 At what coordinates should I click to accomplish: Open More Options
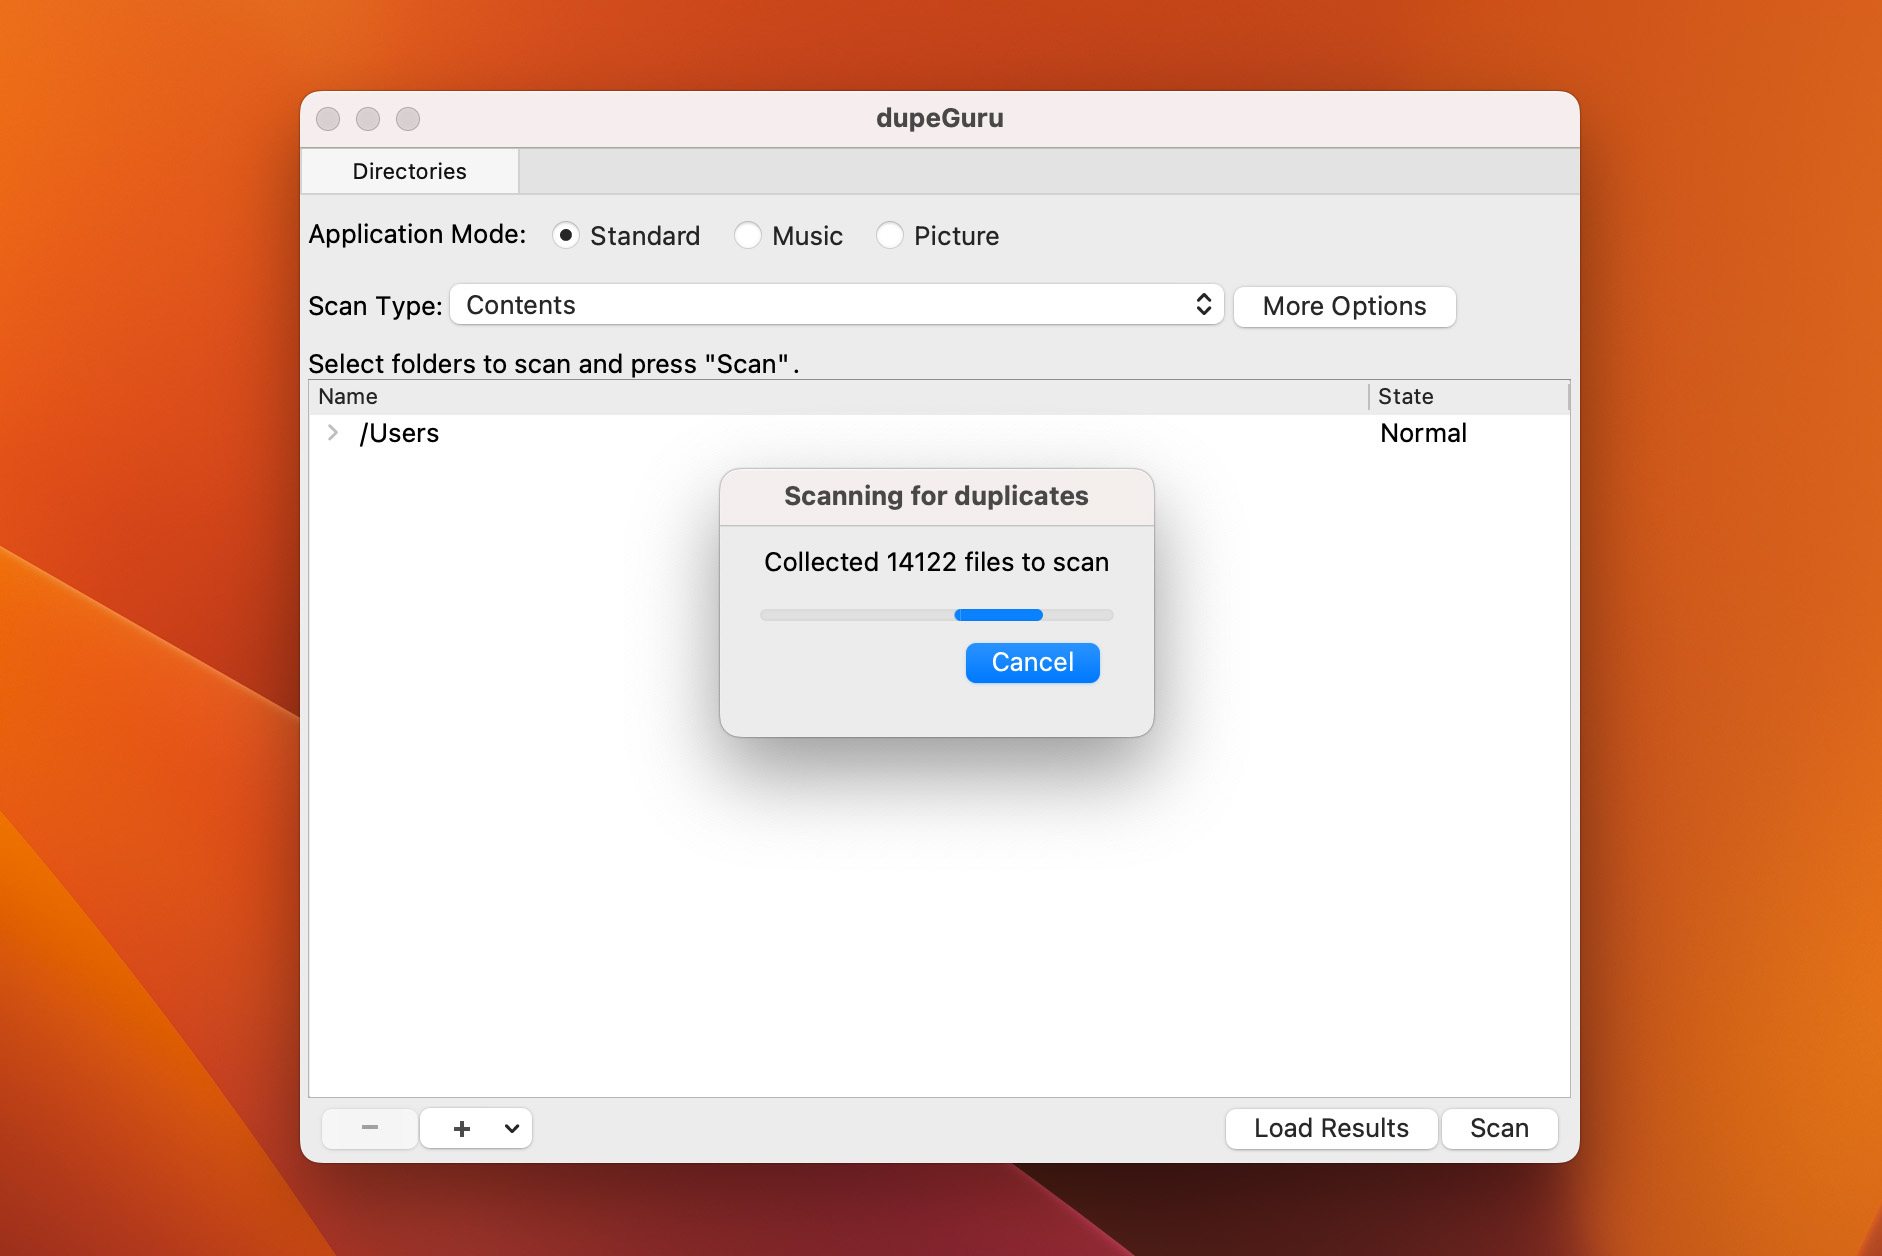1344,306
